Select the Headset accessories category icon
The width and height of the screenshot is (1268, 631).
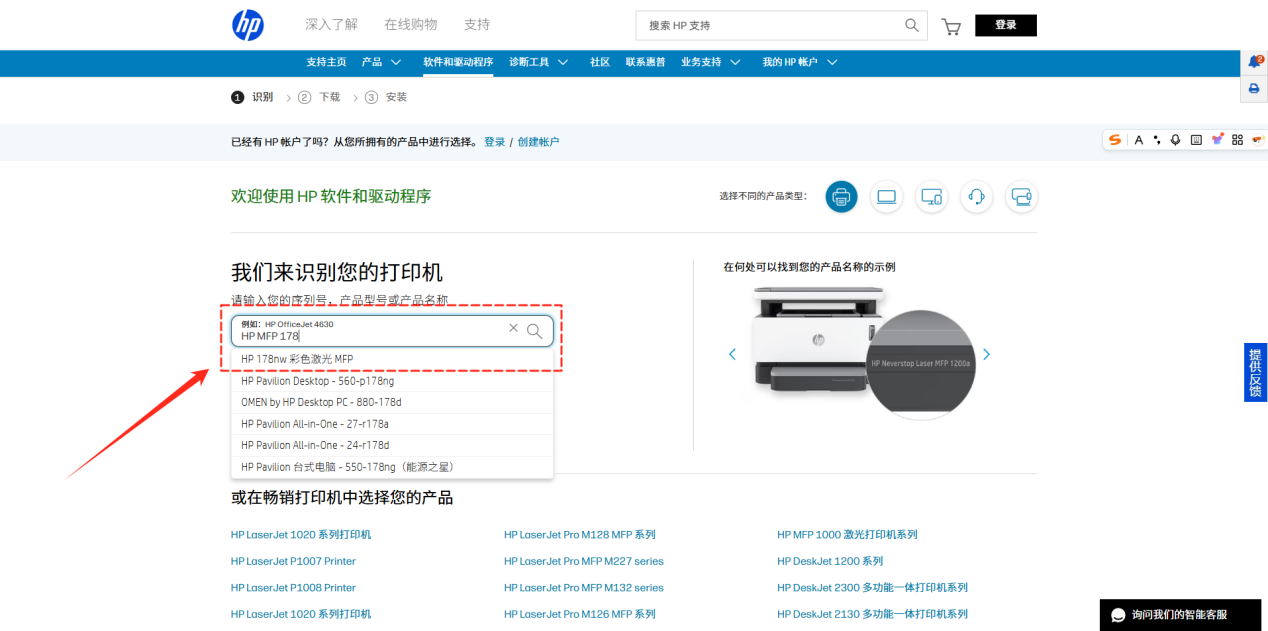[976, 197]
